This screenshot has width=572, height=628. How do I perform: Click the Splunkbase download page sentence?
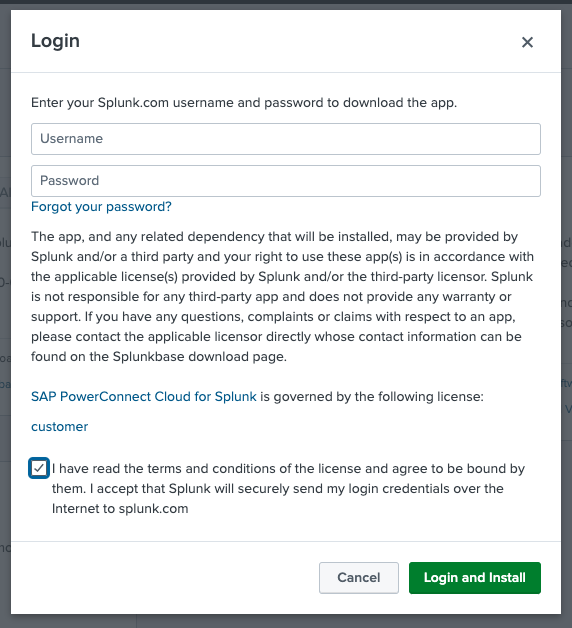pos(159,356)
